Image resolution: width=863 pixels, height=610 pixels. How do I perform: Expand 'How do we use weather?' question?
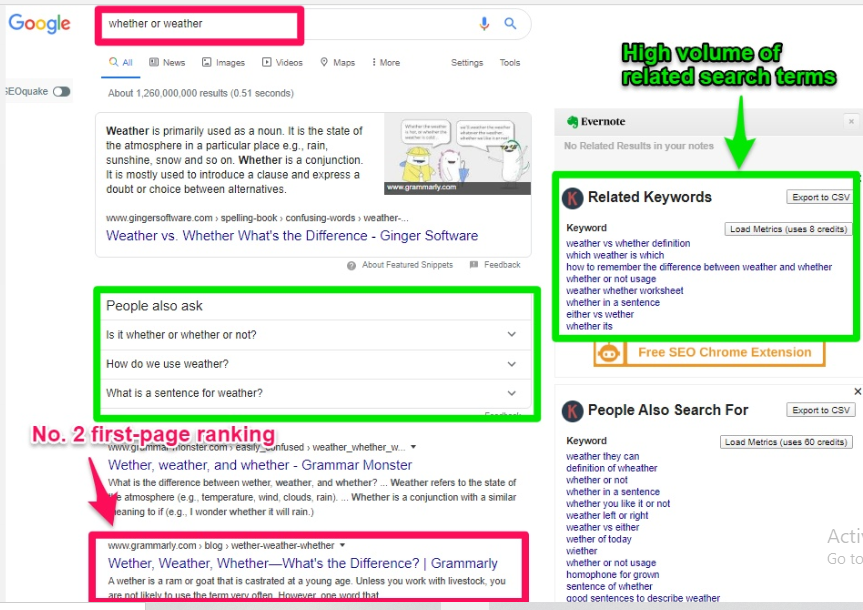316,364
